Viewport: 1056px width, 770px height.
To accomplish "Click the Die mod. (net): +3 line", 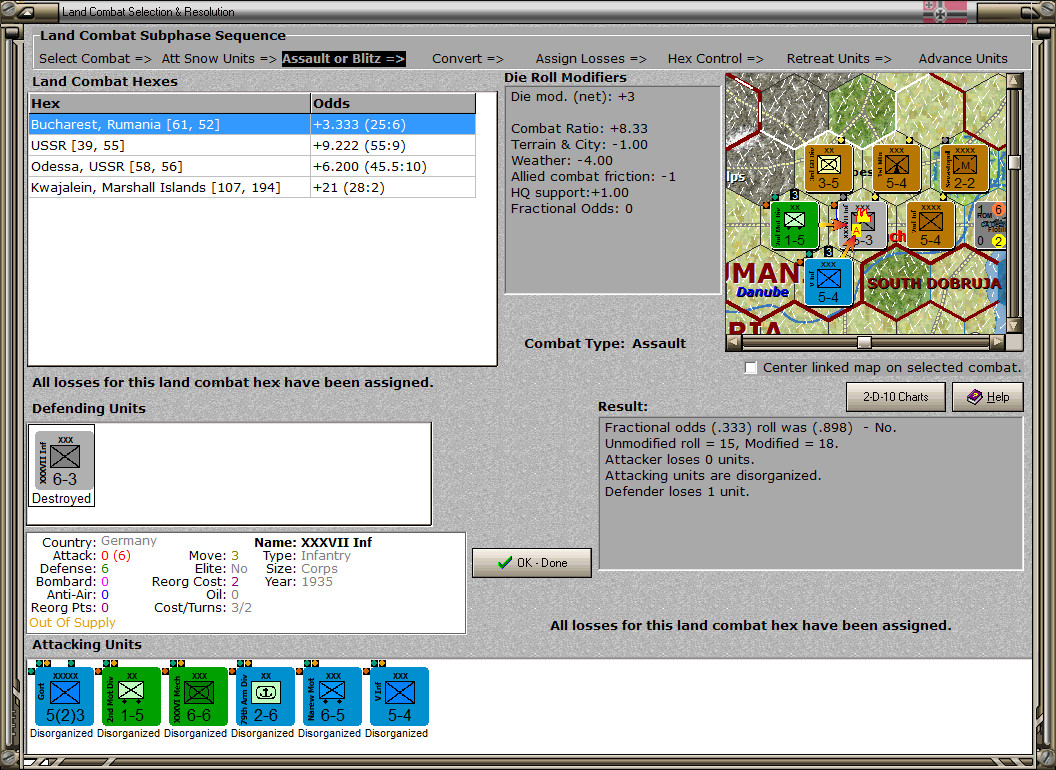I will pyautogui.click(x=572, y=96).
